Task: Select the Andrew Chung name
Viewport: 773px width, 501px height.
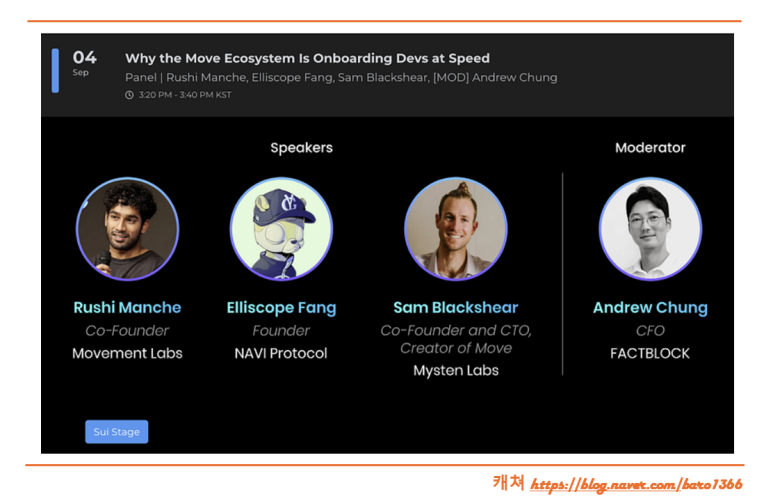Action: point(650,308)
